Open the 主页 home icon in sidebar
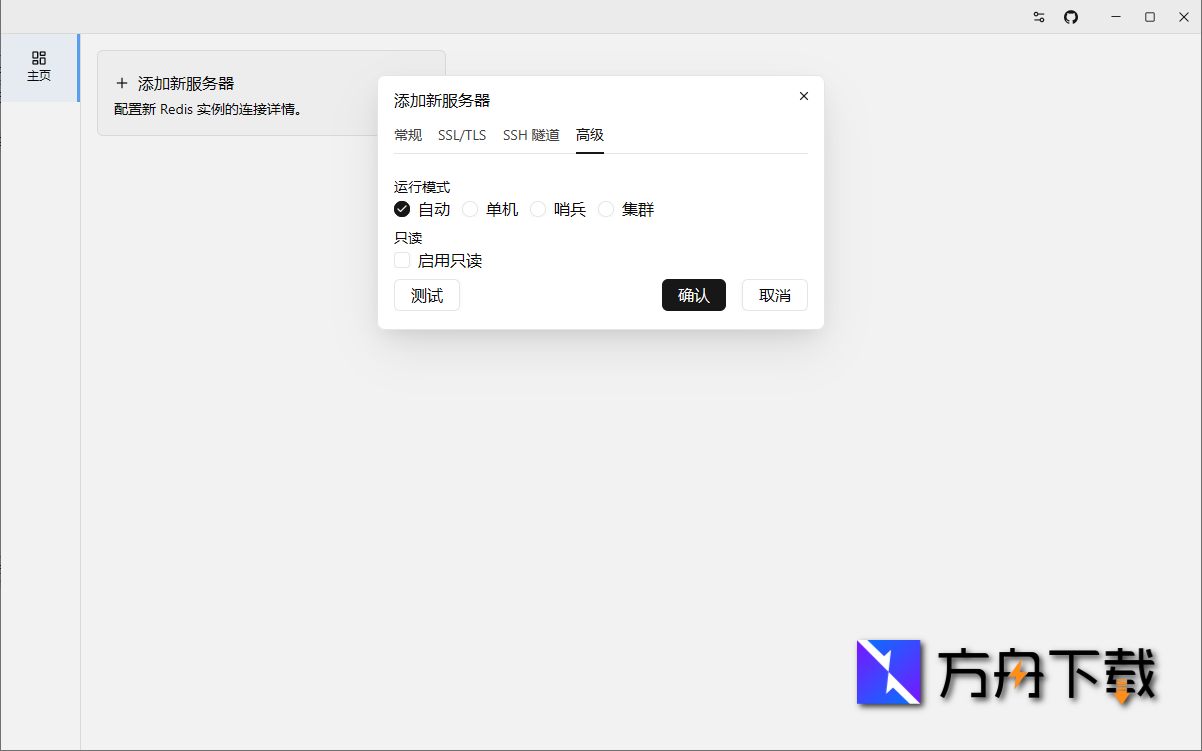Viewport: 1202px width, 751px height. pyautogui.click(x=40, y=67)
